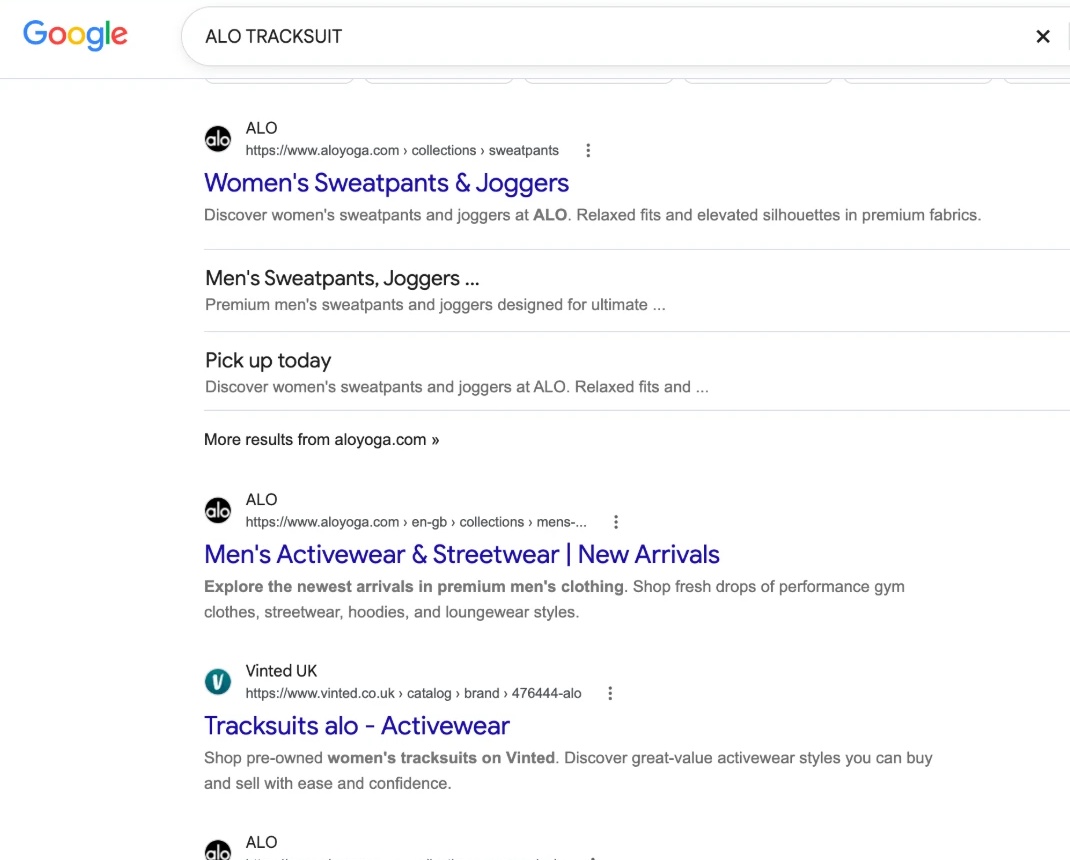Click the Vinted UK site name

tap(281, 671)
